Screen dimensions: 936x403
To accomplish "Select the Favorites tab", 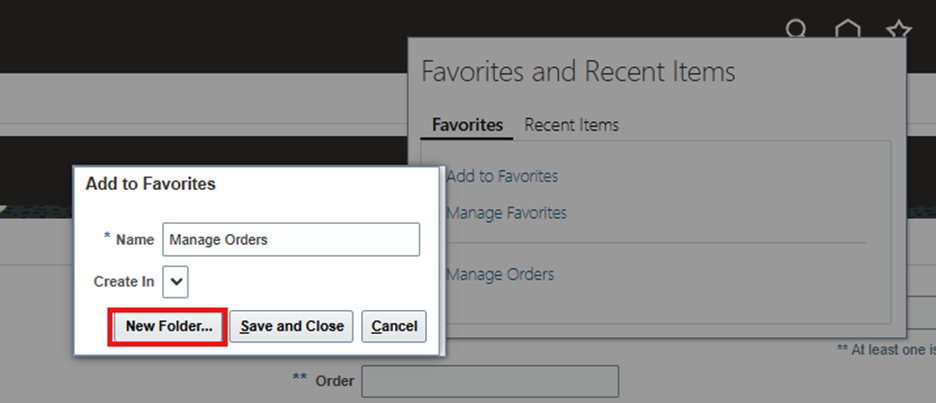I will click(x=467, y=125).
